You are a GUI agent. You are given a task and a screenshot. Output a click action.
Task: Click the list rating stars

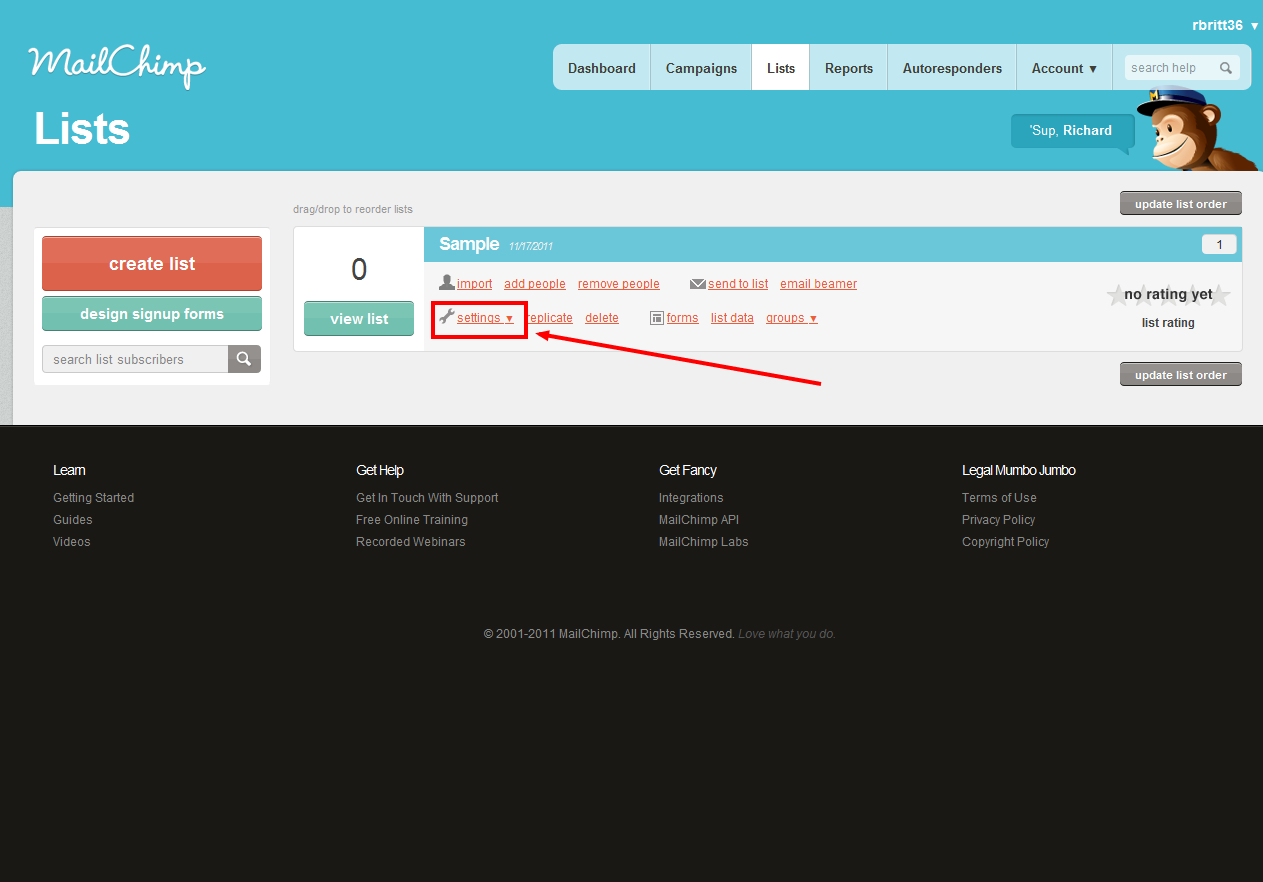click(1168, 295)
